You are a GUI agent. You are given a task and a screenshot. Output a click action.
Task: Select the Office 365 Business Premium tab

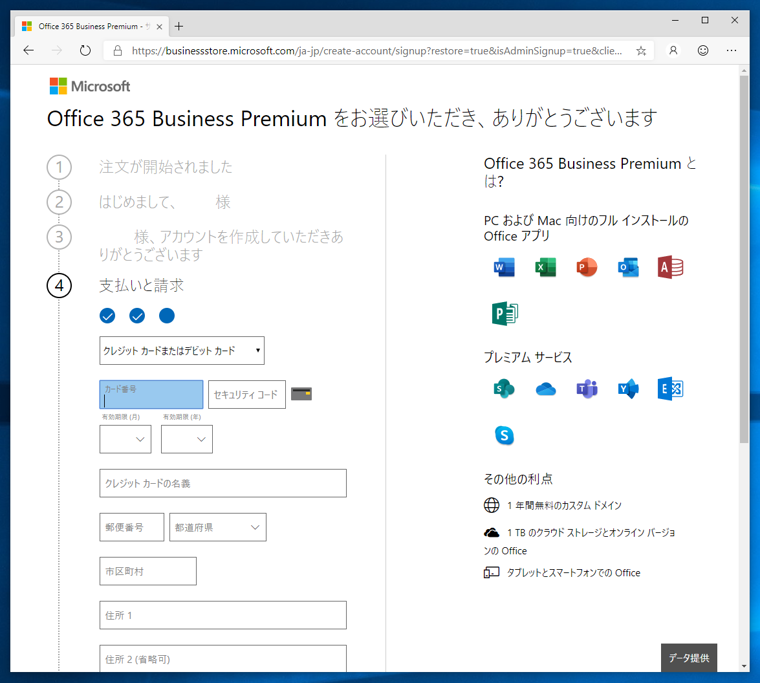(92, 26)
